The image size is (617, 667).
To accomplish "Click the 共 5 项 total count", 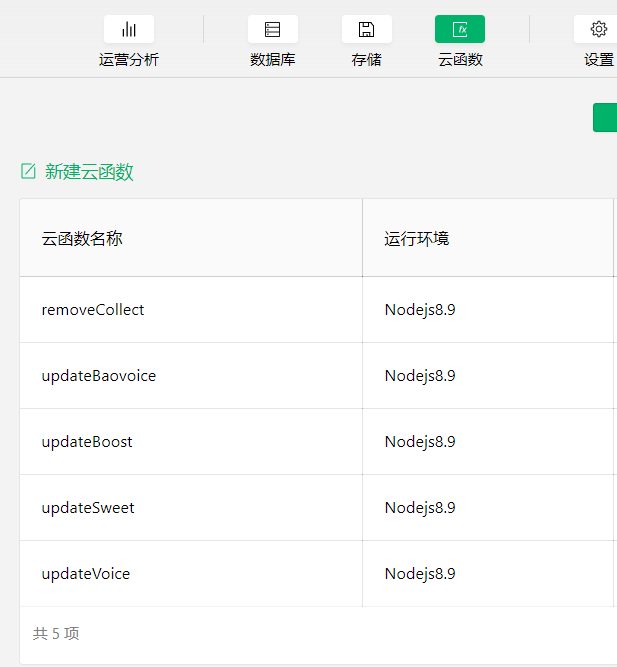I will click(x=56, y=634).
